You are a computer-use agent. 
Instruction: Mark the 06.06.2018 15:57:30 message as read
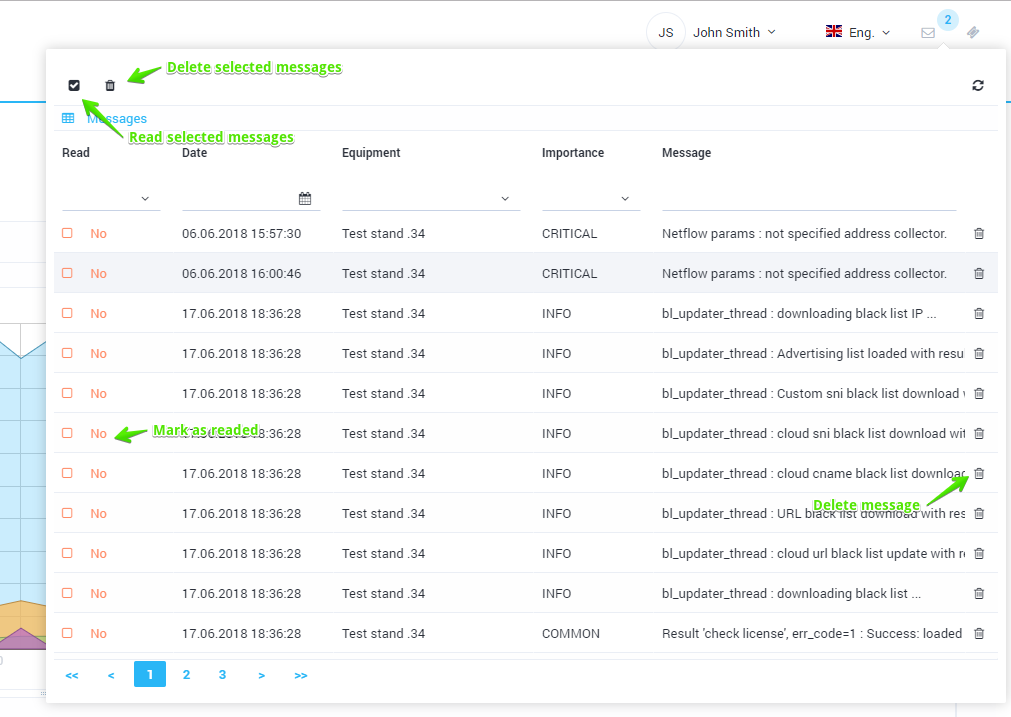click(x=68, y=234)
